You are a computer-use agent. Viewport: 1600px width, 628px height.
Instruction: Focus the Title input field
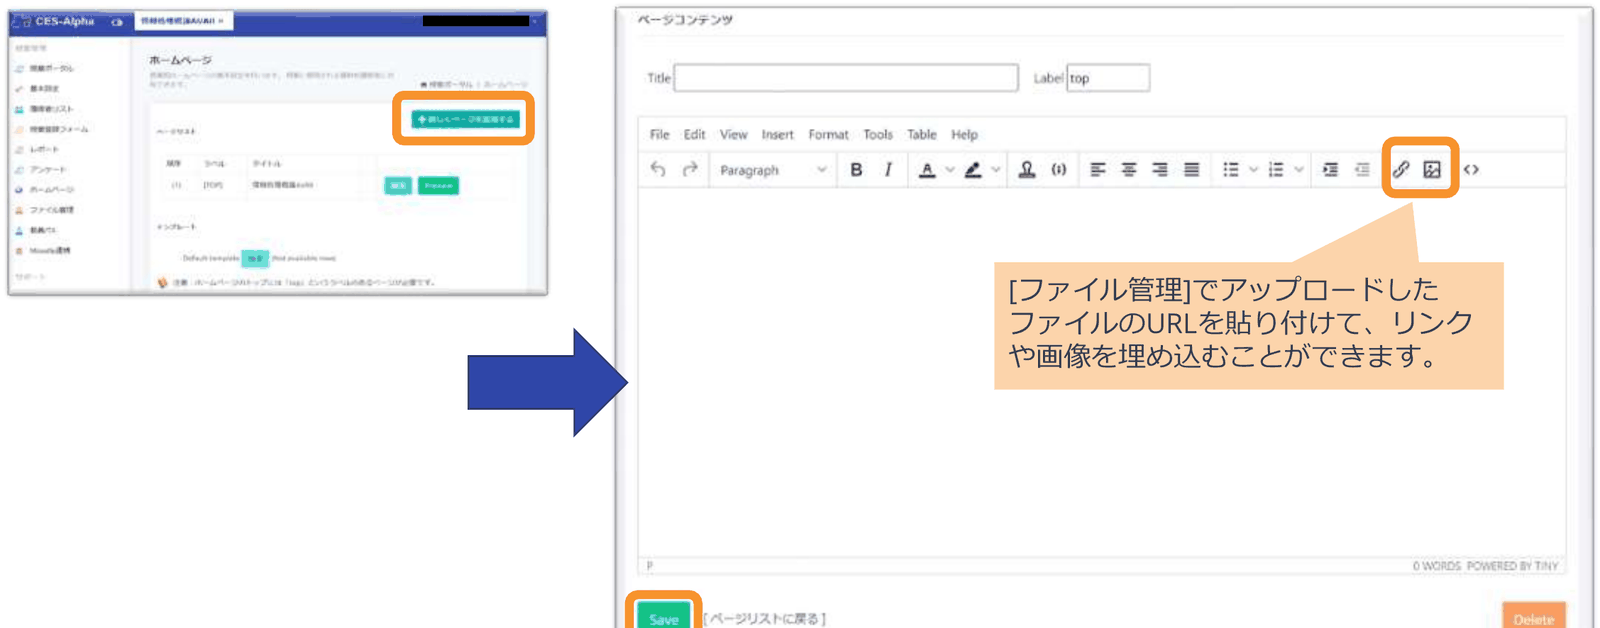point(846,78)
